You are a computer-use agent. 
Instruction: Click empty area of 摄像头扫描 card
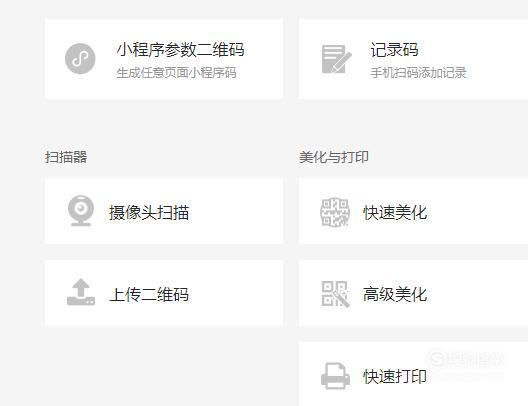236,211
